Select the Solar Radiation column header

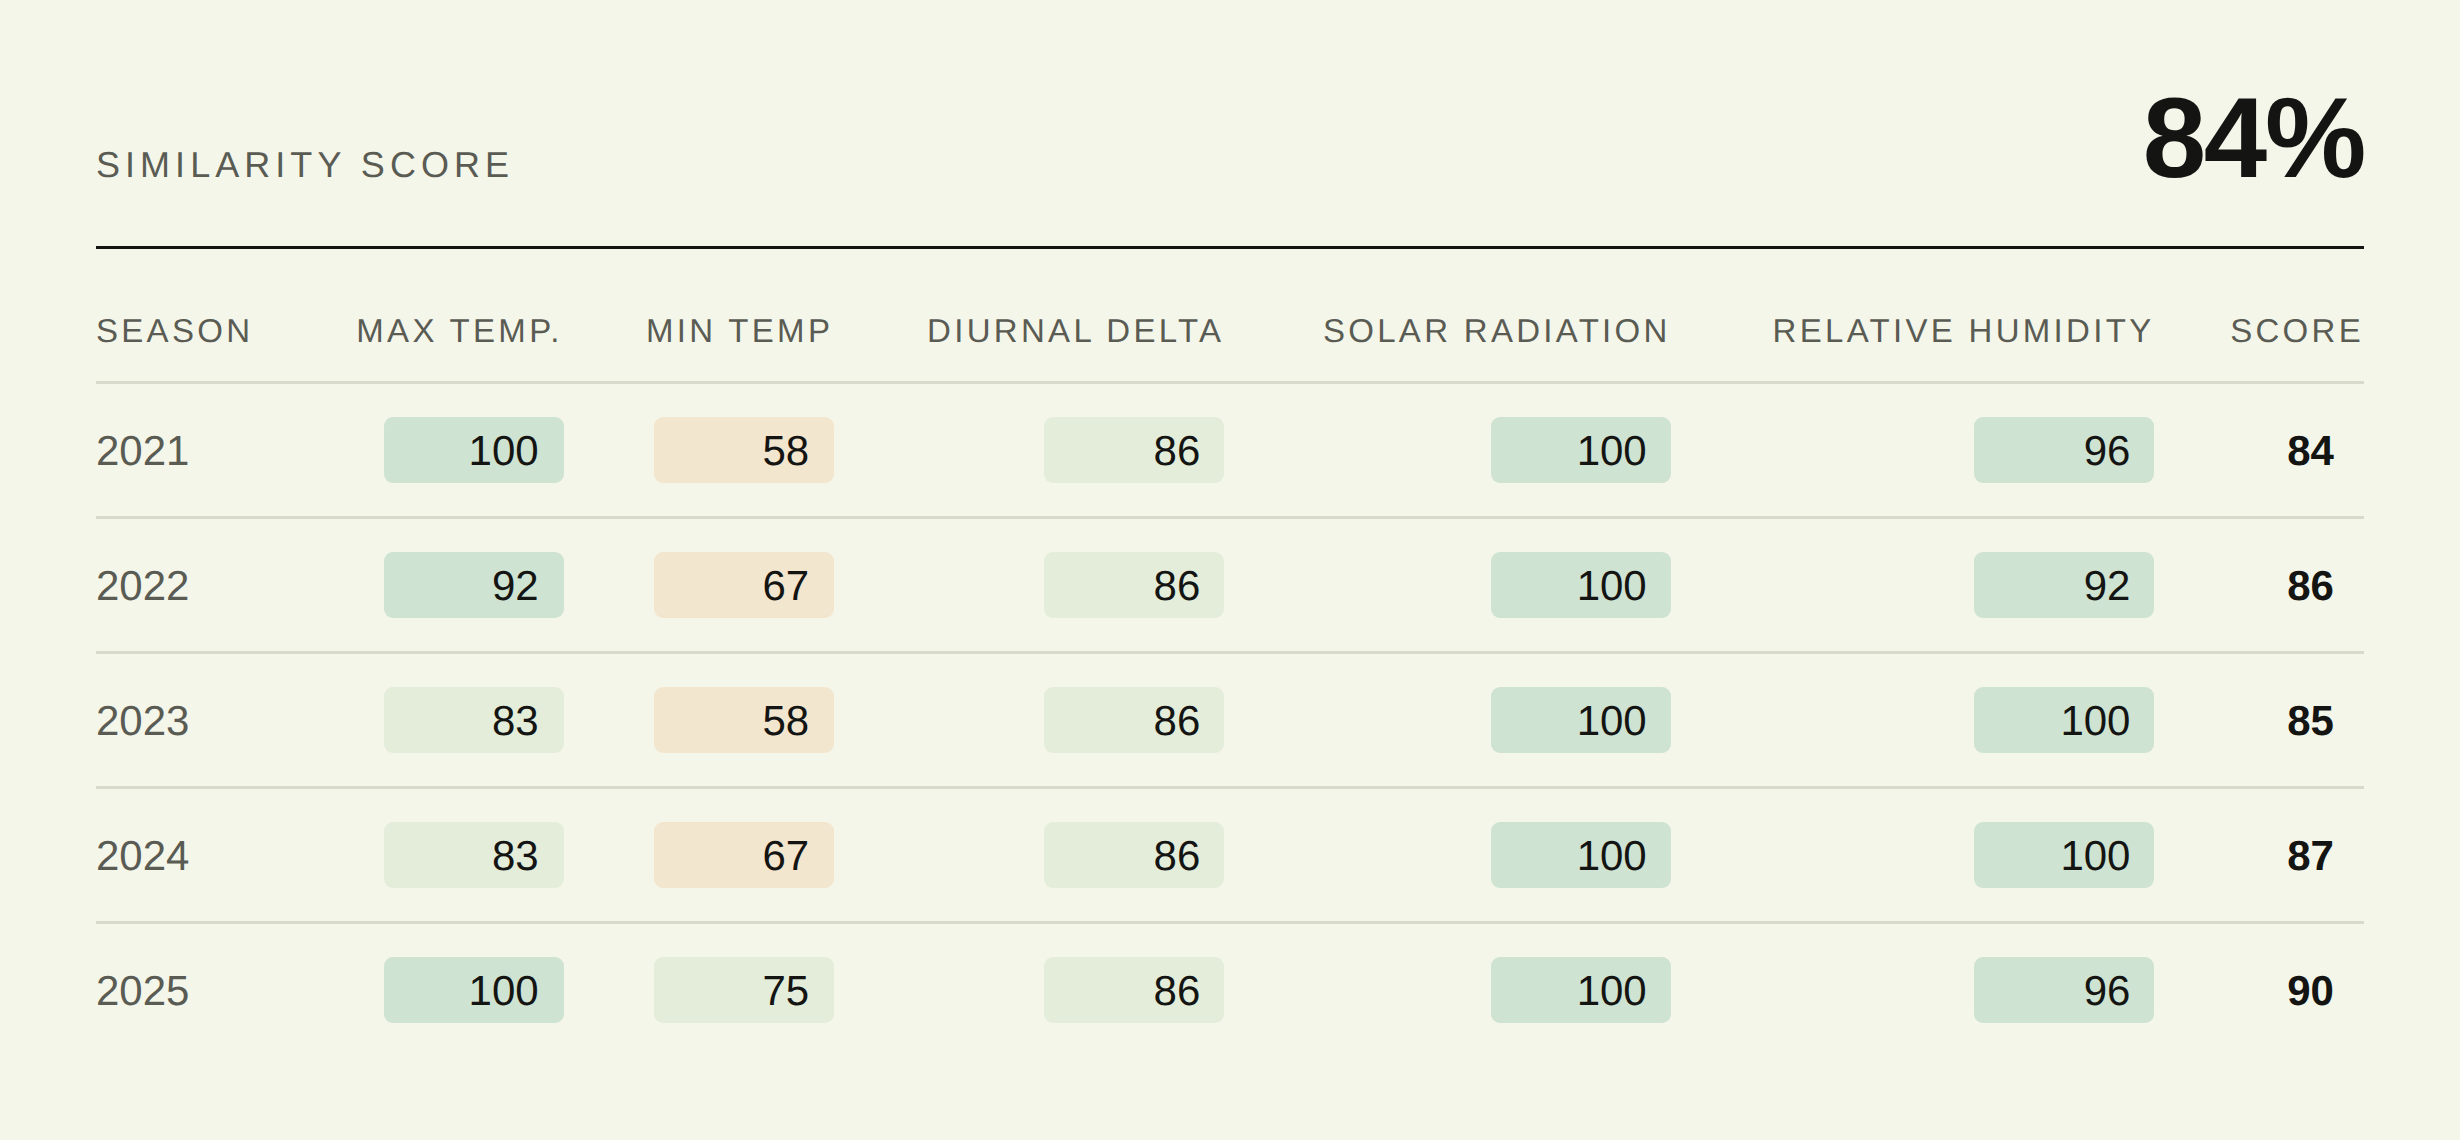1496,331
